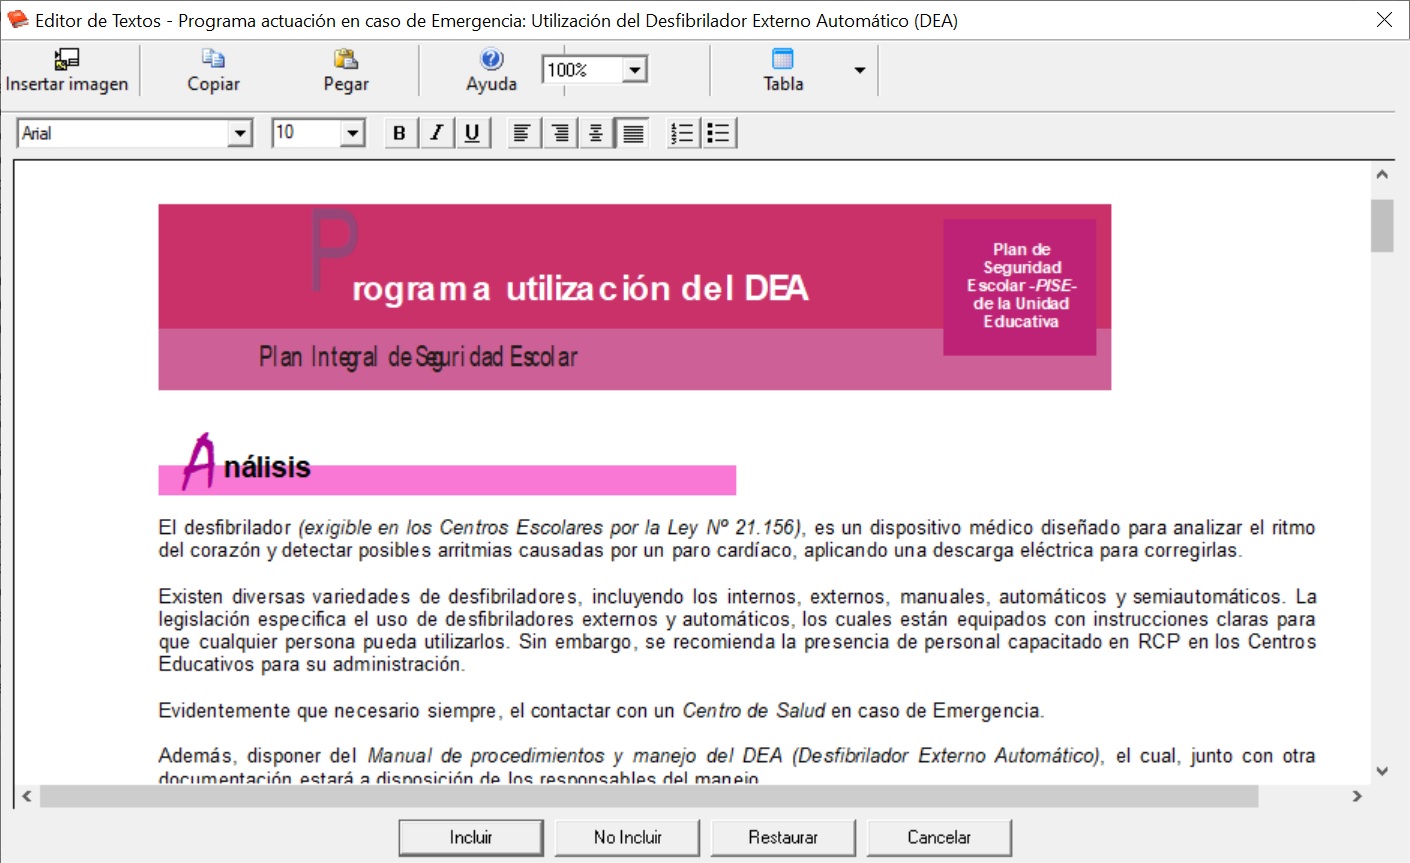Align text to the left
The image size is (1410, 863).
[522, 133]
